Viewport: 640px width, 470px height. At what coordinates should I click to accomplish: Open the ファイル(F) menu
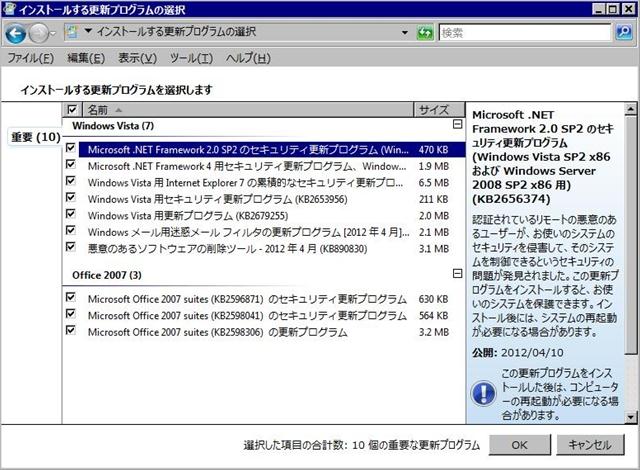[31, 58]
